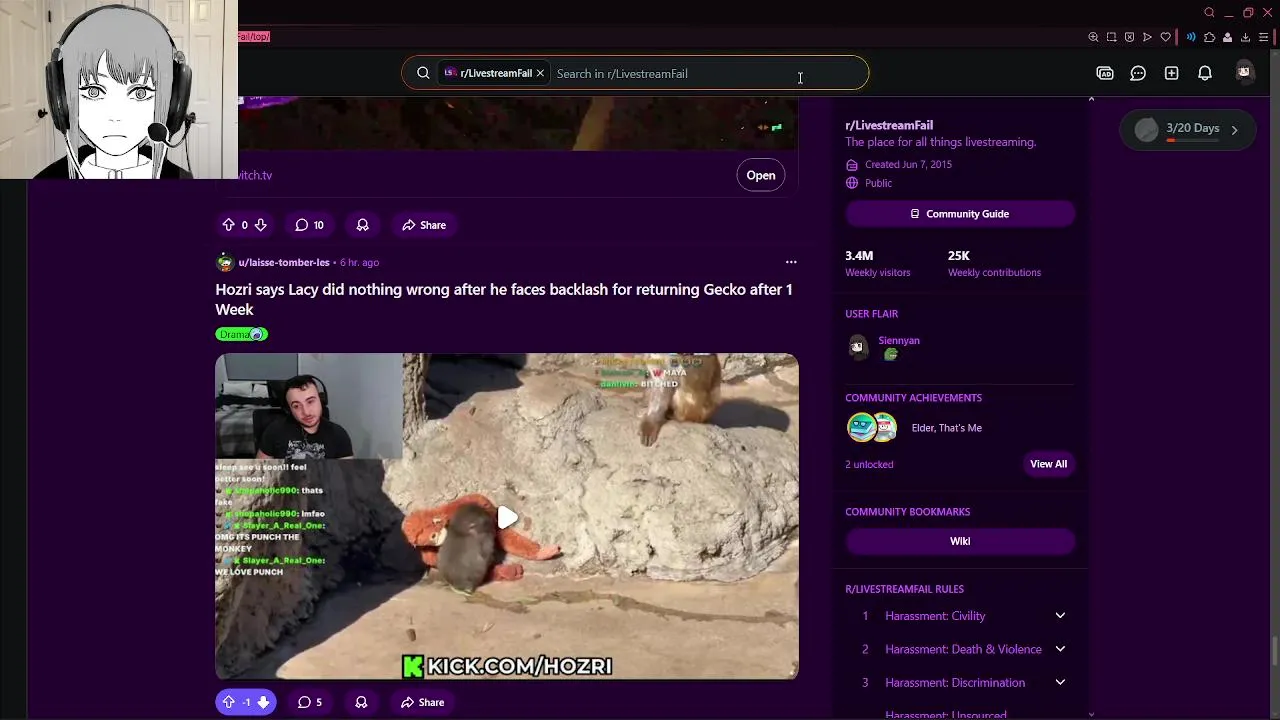Open the tab search icon in title bar
This screenshot has width=1280, height=720.
[1209, 12]
